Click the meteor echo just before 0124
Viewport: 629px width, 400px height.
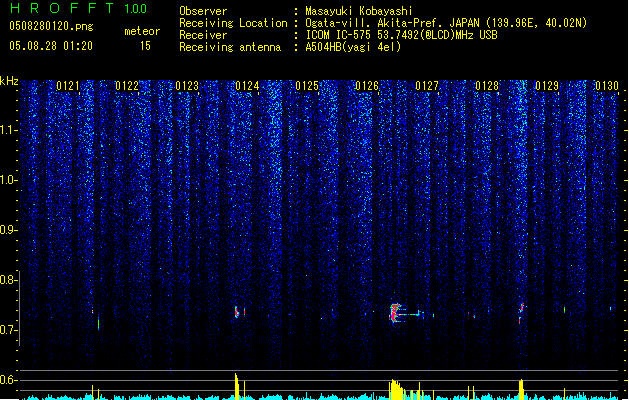click(237, 312)
